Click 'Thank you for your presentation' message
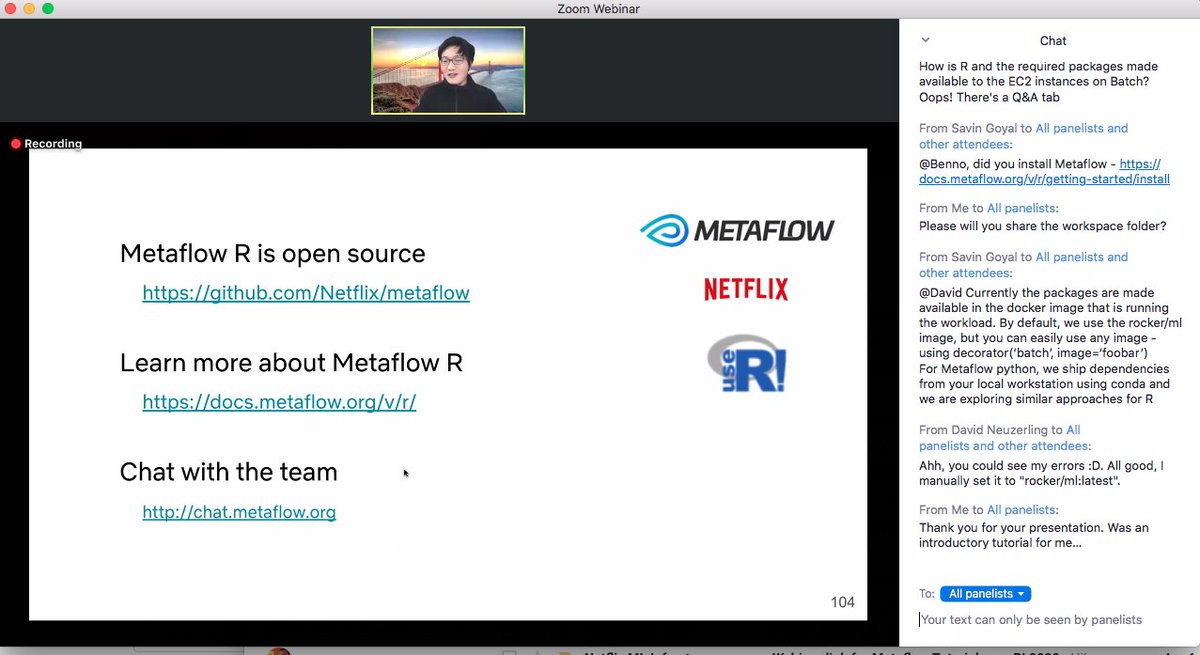This screenshot has height=655, width=1200. point(1034,535)
